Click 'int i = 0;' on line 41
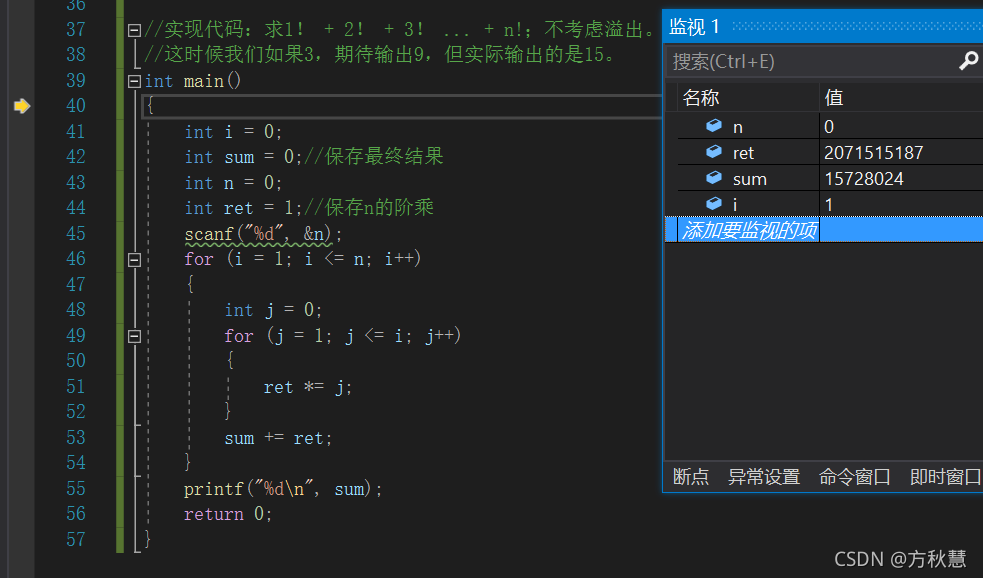The width and height of the screenshot is (983, 578). [x=233, y=132]
